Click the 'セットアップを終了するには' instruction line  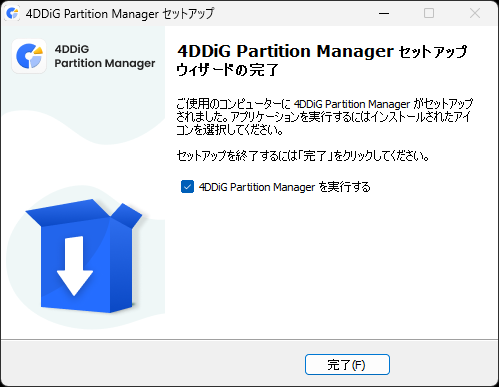pos(302,156)
